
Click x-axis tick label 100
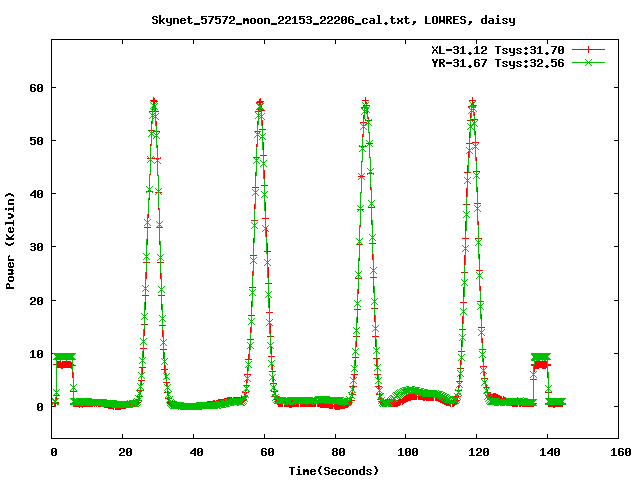[408, 452]
